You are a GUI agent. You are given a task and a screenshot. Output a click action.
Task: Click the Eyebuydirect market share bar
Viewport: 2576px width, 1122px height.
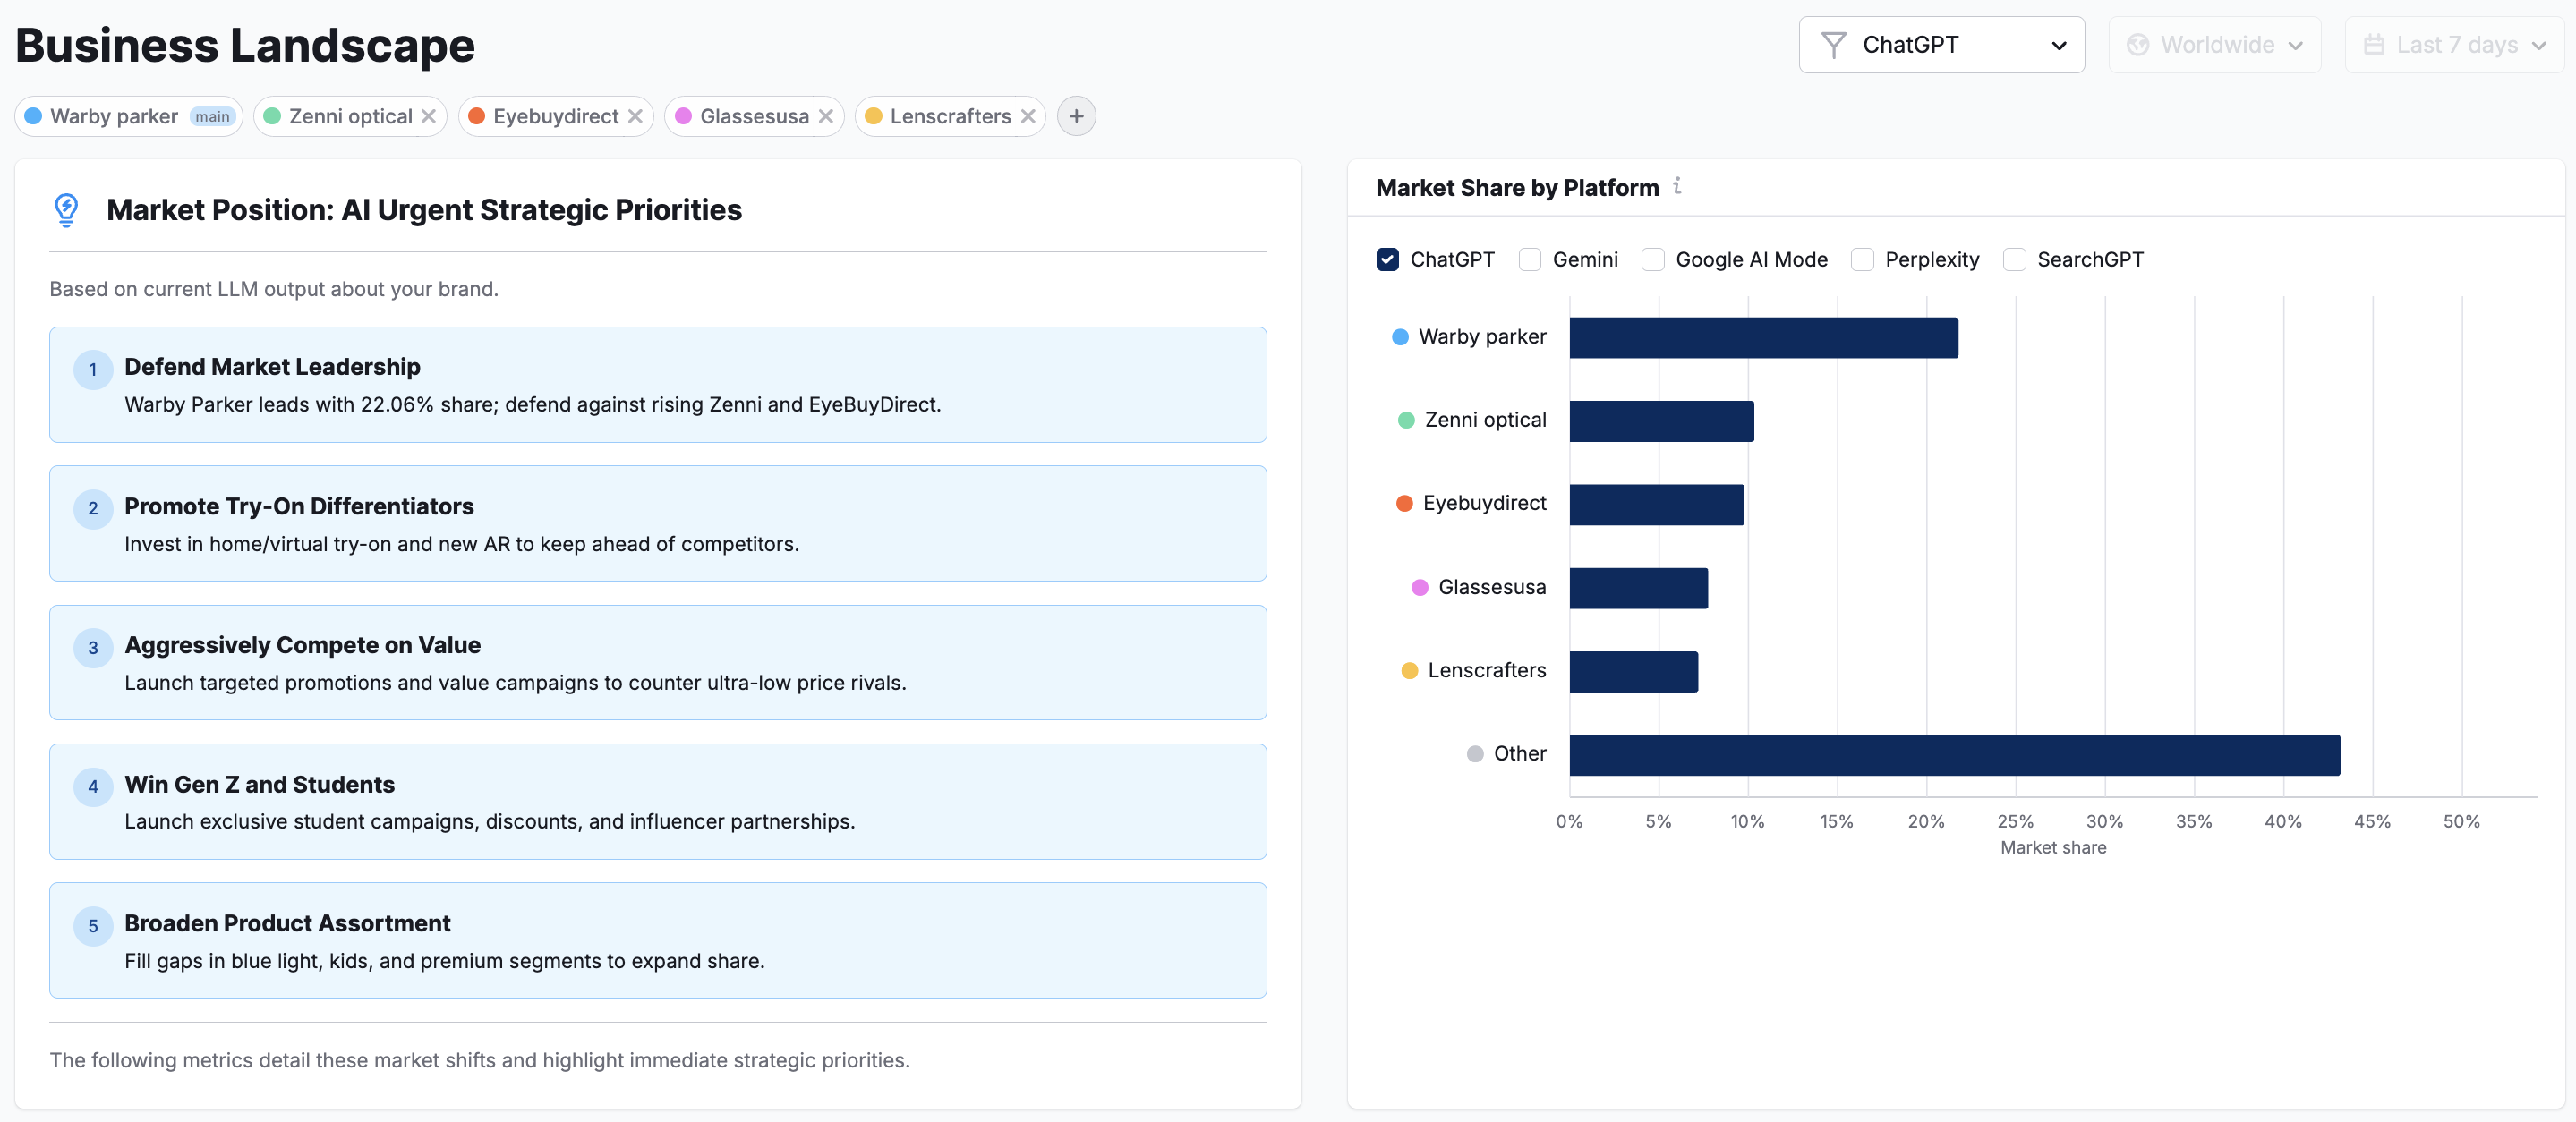1657,505
